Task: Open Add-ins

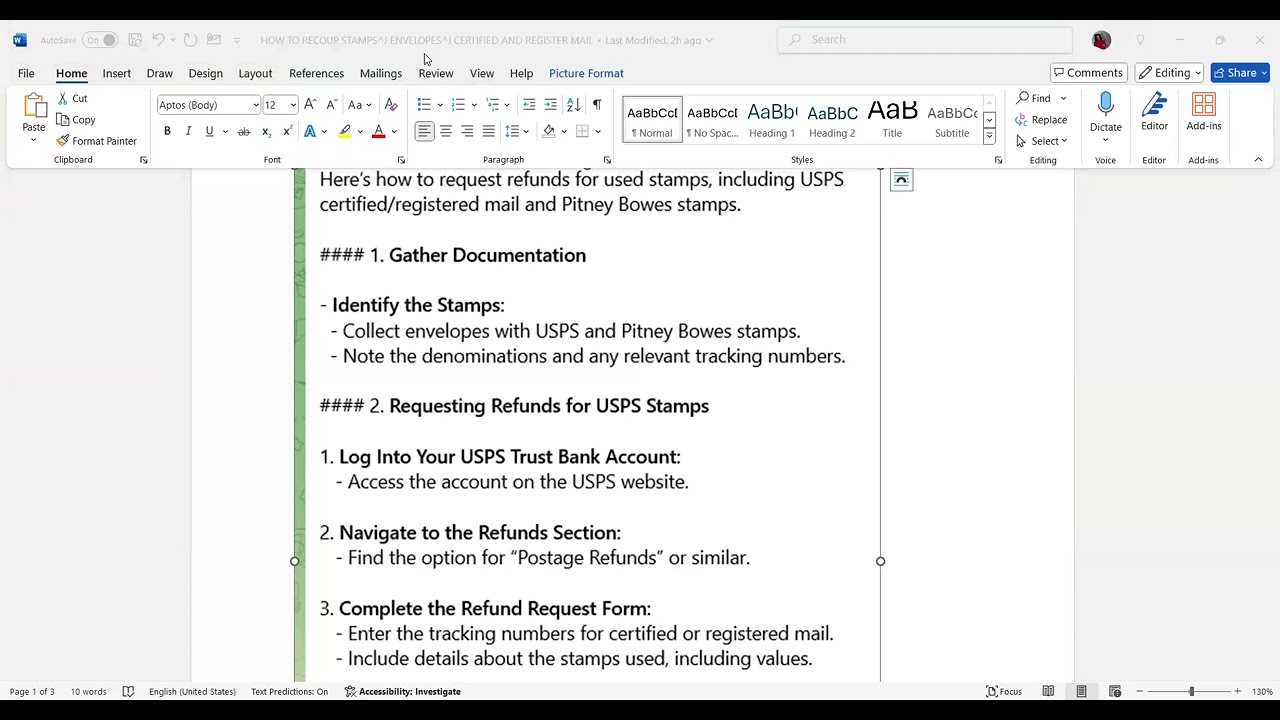Action: pos(1204,112)
